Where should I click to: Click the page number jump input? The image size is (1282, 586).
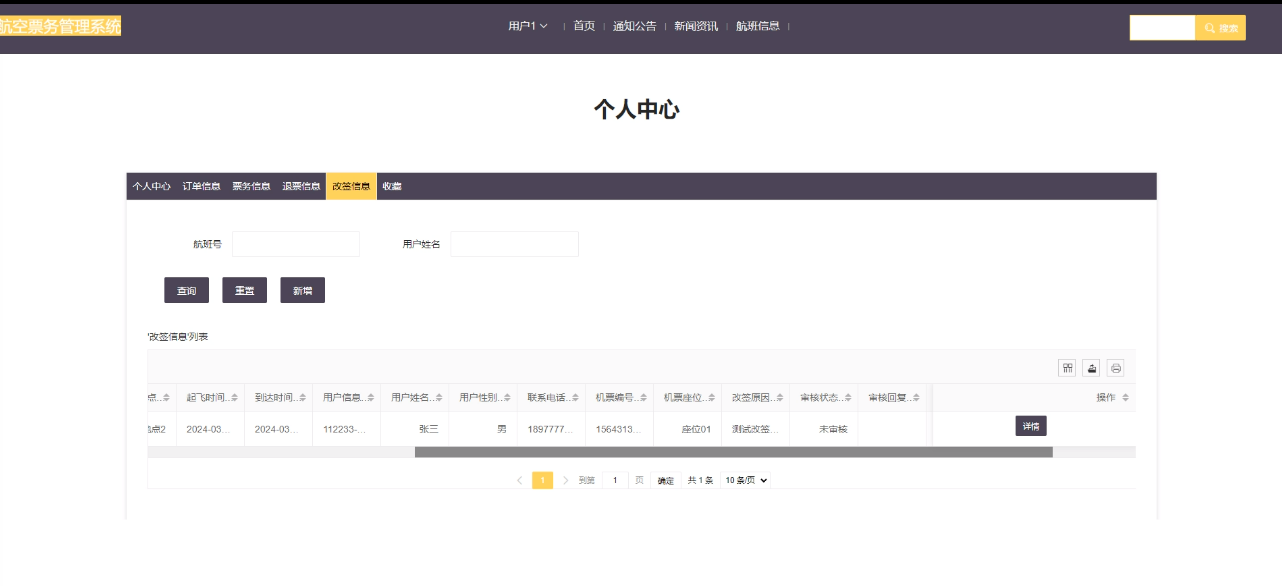(x=615, y=480)
